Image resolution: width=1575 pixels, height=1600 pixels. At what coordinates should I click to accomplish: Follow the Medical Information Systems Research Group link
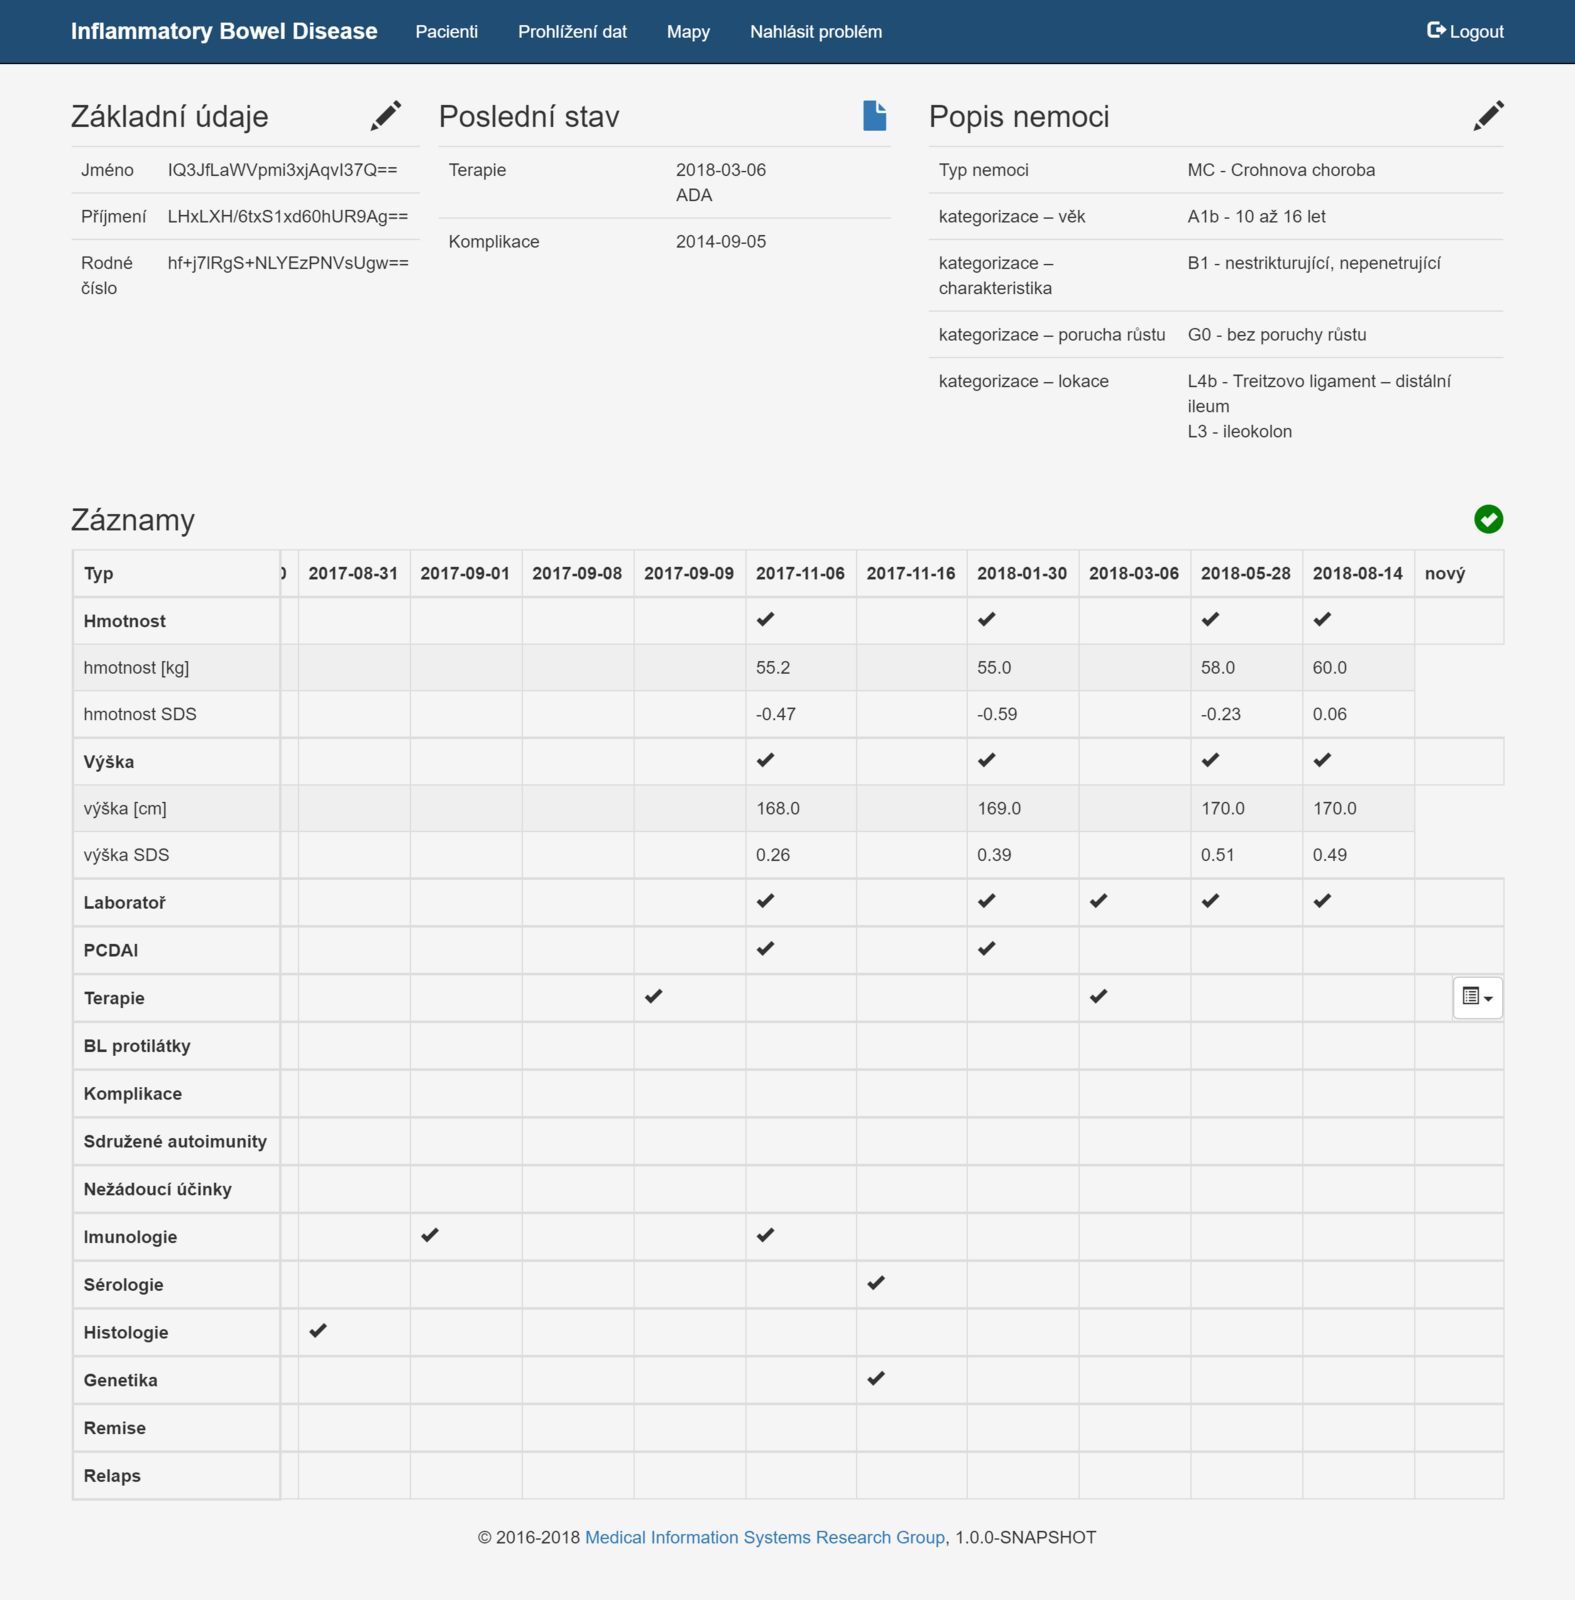(764, 1537)
